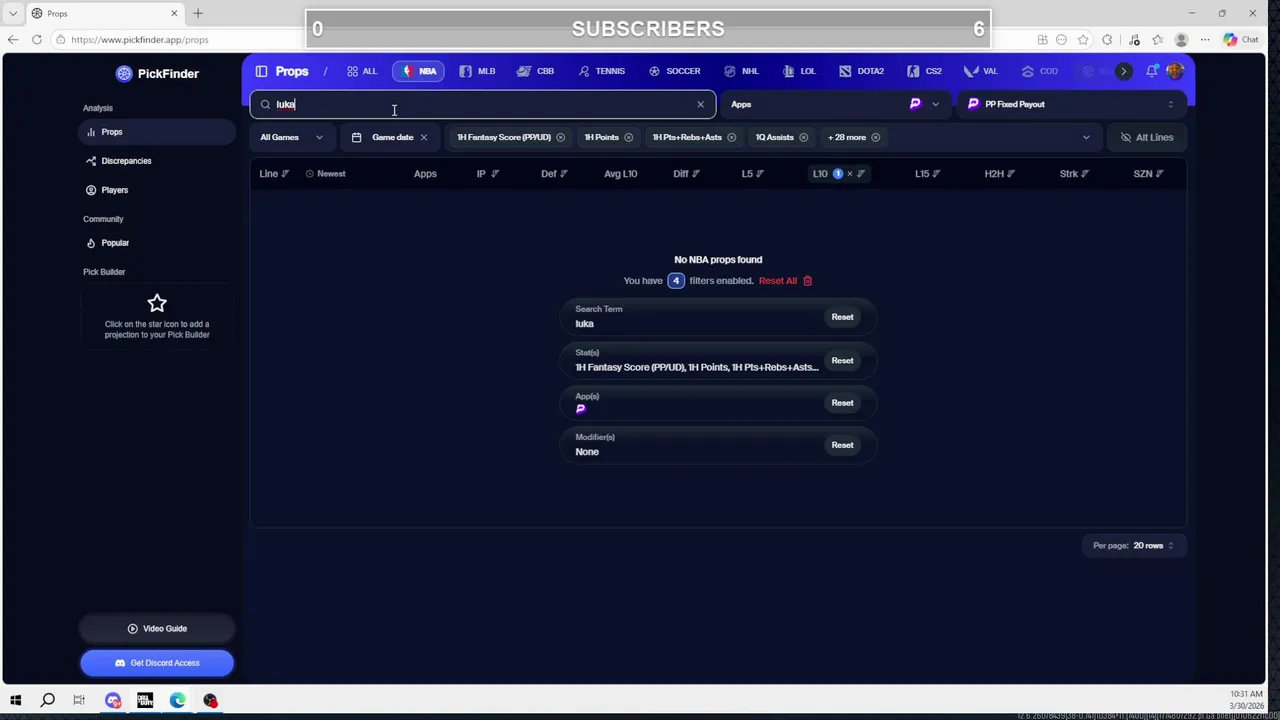Screen dimensions: 1280x720
Task: Open the Apps filter dropdown
Action: point(836,104)
